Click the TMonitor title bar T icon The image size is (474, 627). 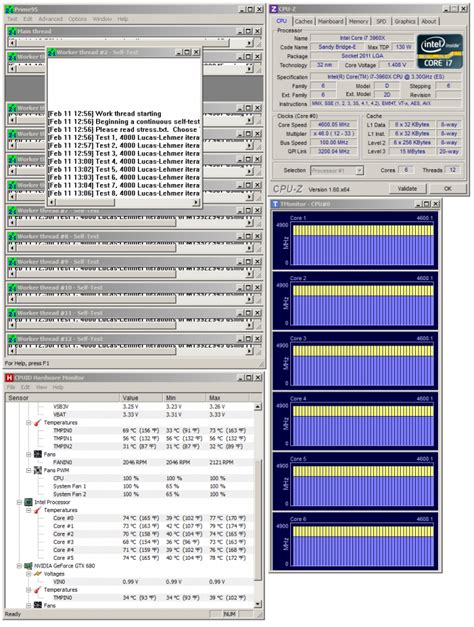coord(275,204)
